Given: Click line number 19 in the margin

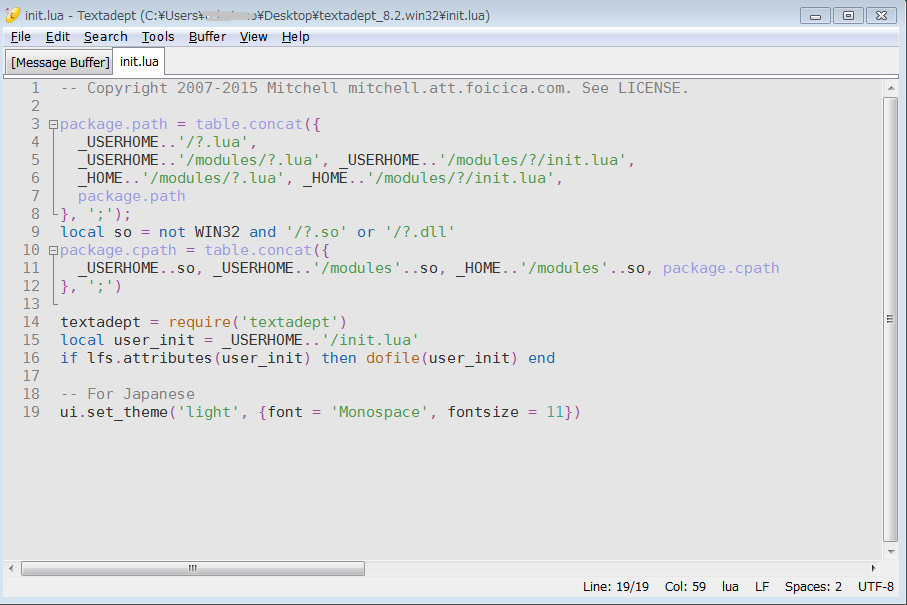Looking at the screenshot, I should pos(31,412).
